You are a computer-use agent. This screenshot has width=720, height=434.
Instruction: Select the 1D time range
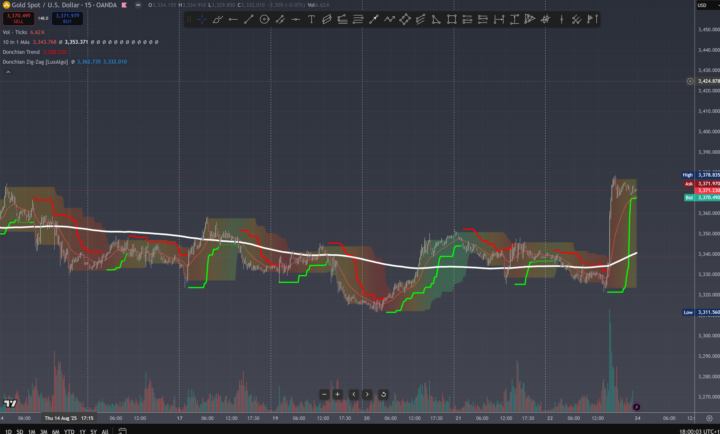click(8, 431)
